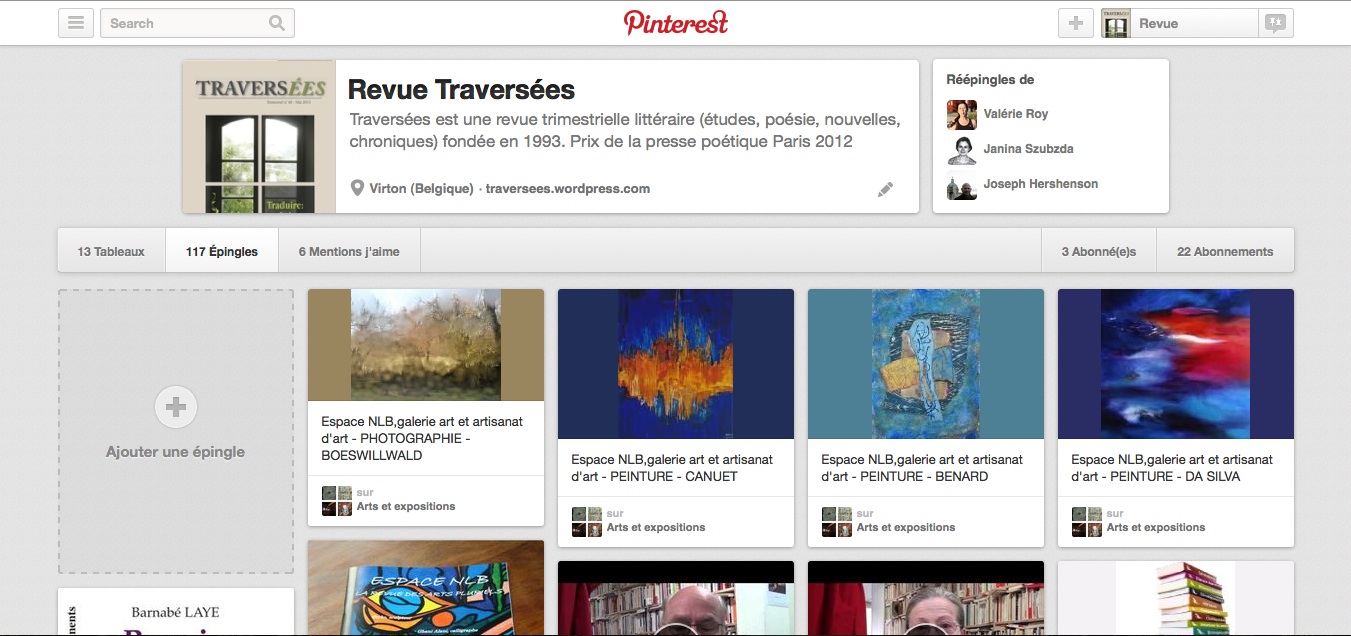This screenshot has height=636, width=1351.
Task: Click the plus add pin button in header
Action: pyautogui.click(x=1076, y=23)
